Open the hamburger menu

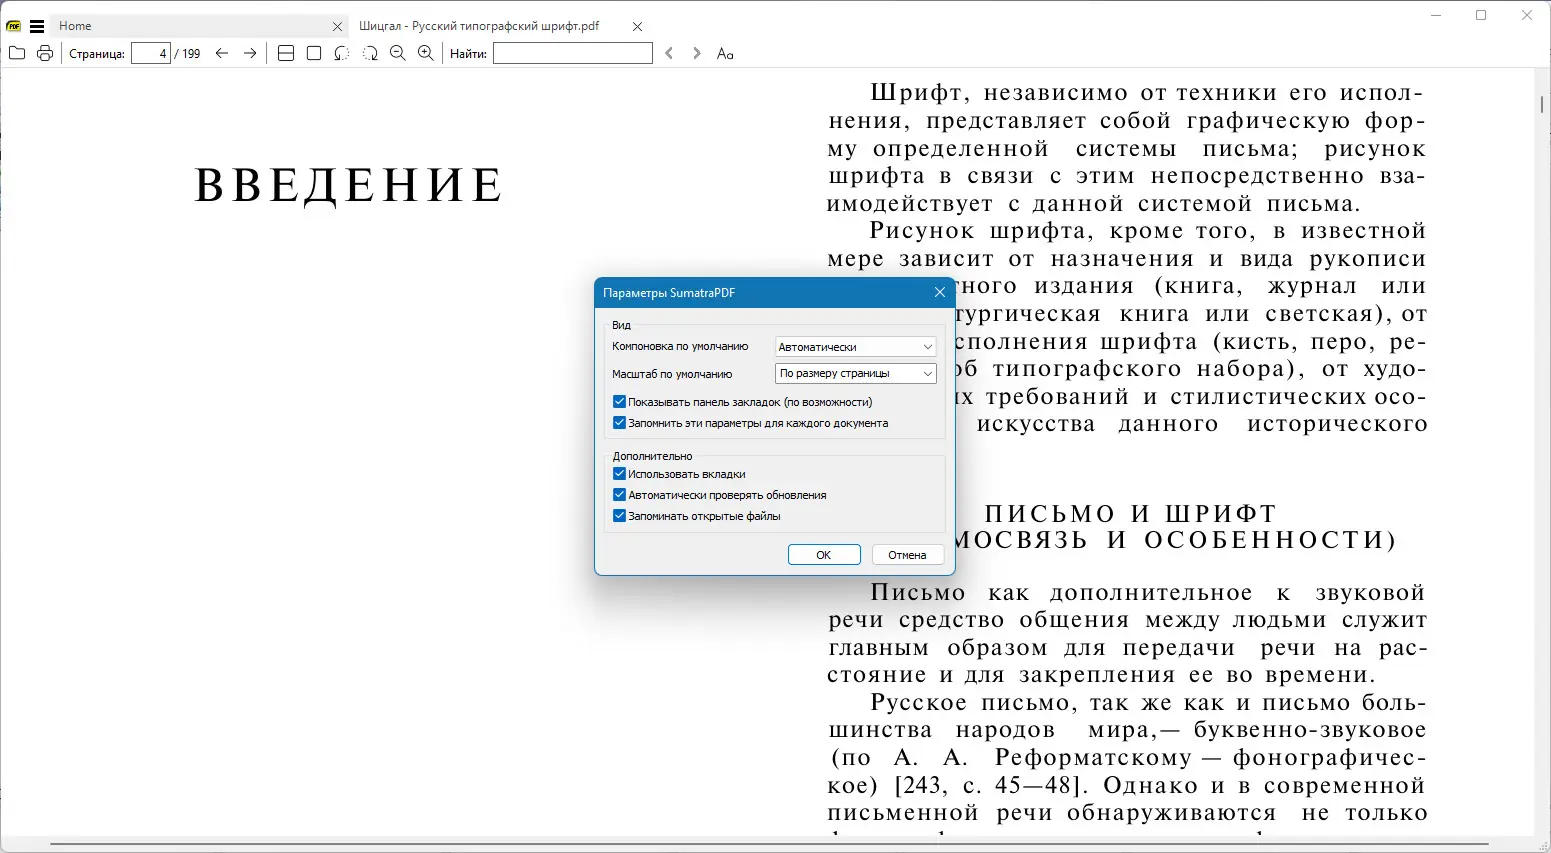click(x=37, y=26)
